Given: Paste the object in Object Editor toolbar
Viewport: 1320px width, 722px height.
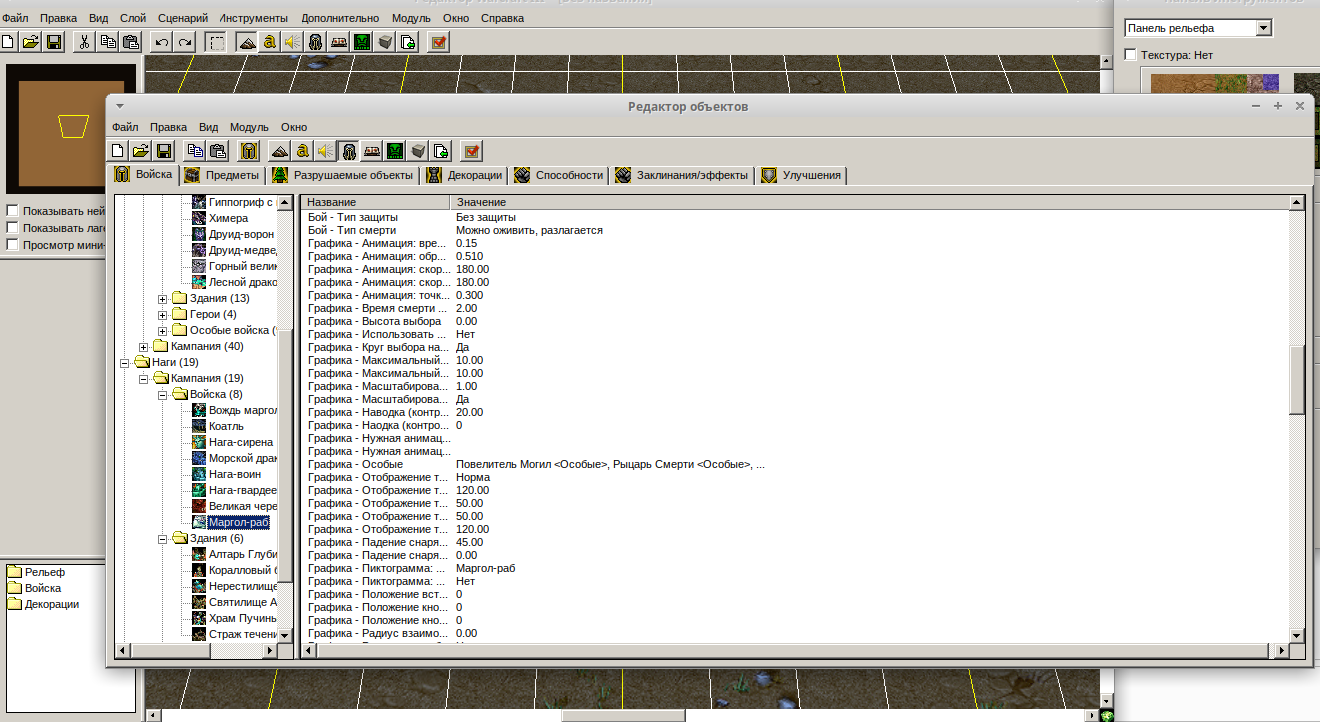Looking at the screenshot, I should 218,151.
